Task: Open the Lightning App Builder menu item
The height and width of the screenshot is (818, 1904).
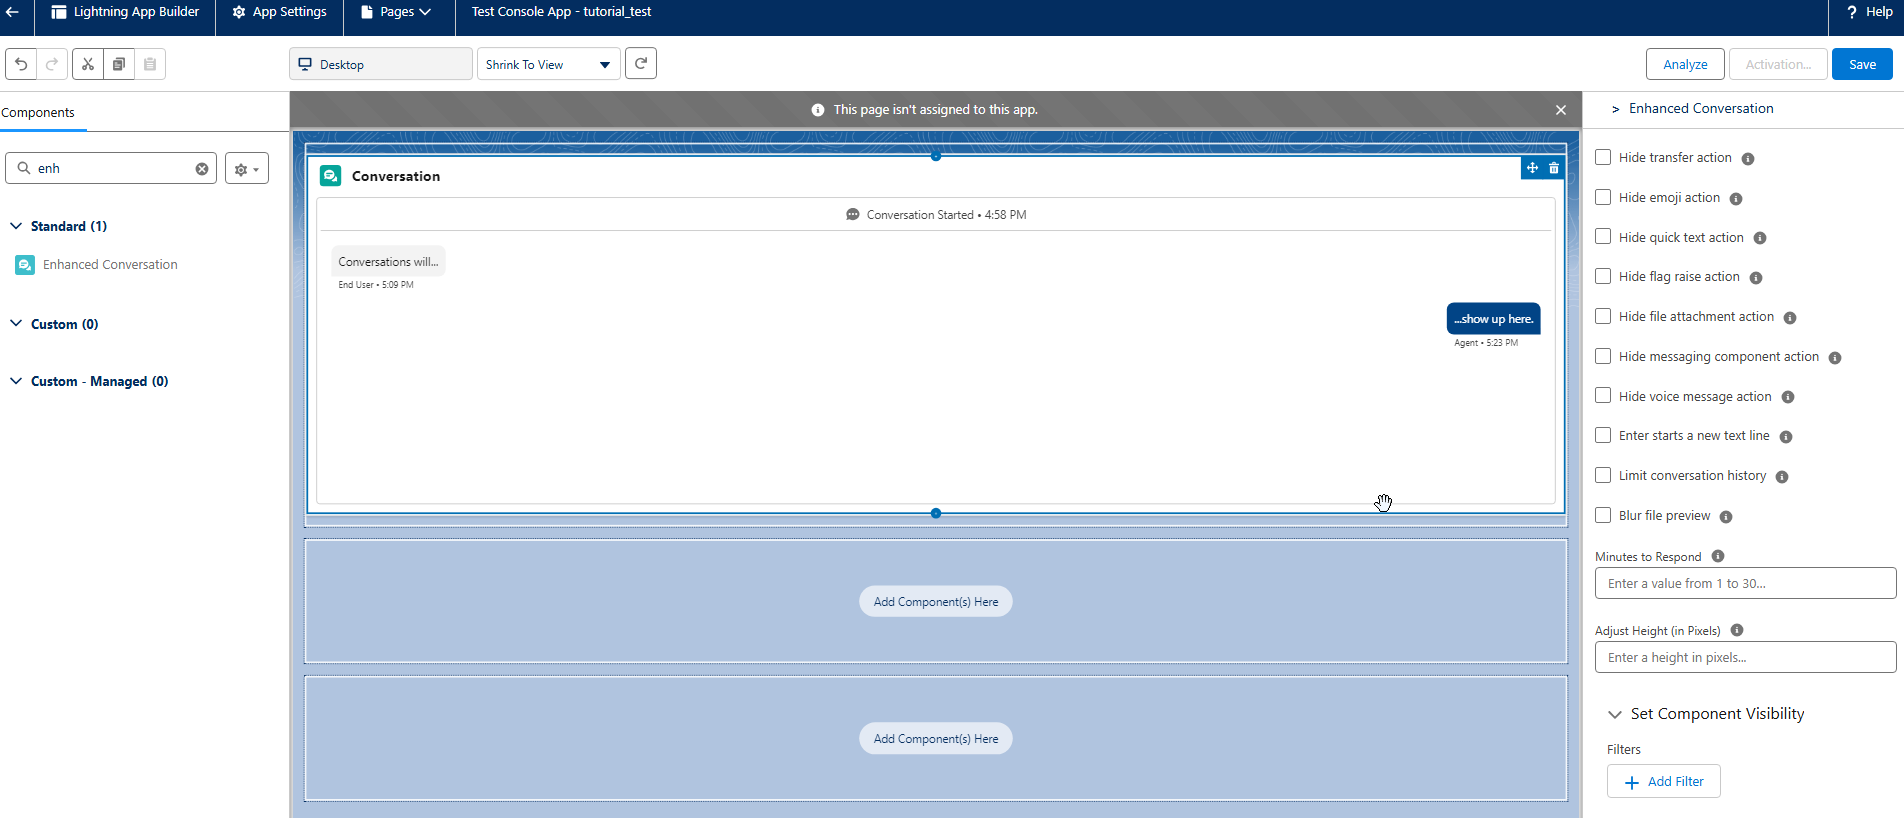Action: point(125,12)
